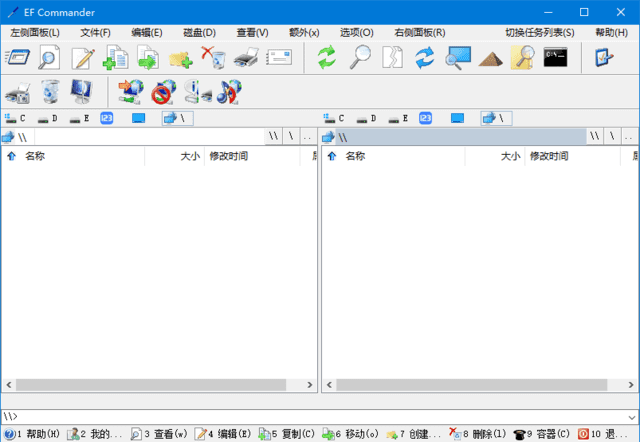Viewport: 640px width, 442px height.
Task: Click the 3 查看(w) function key button
Action: pyautogui.click(x=159, y=434)
